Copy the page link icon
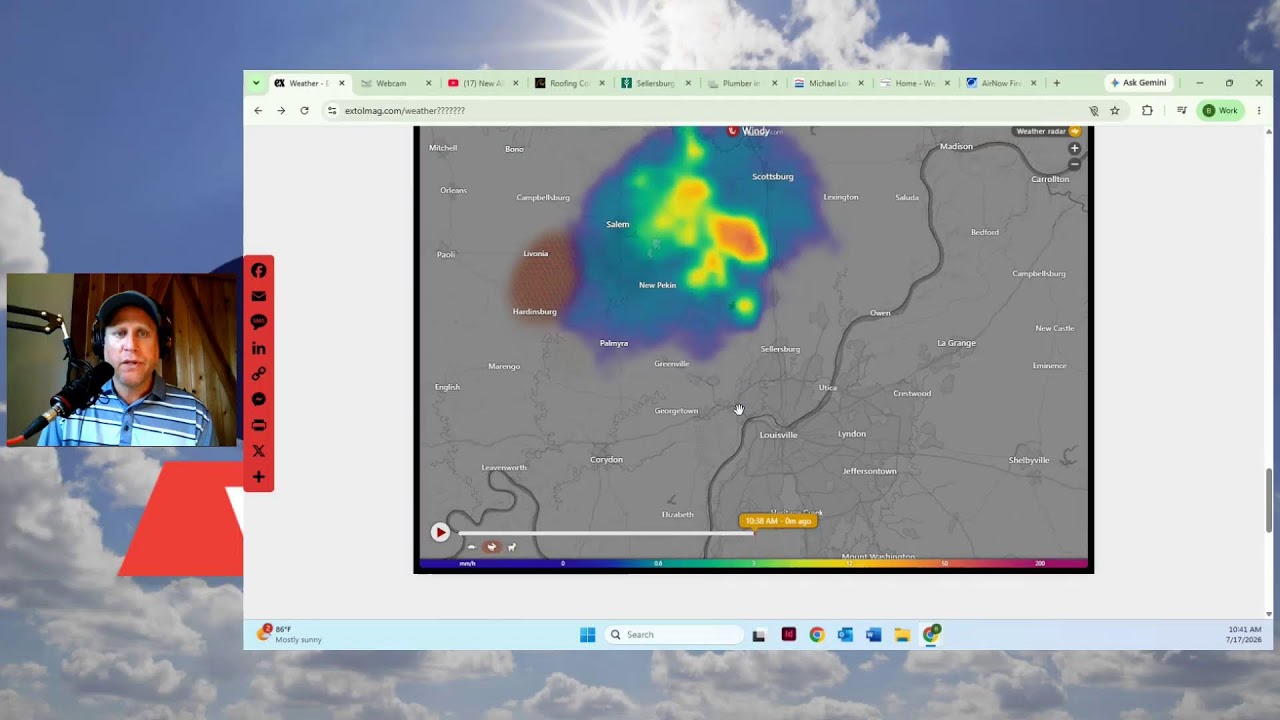This screenshot has width=1280, height=720. (x=258, y=374)
